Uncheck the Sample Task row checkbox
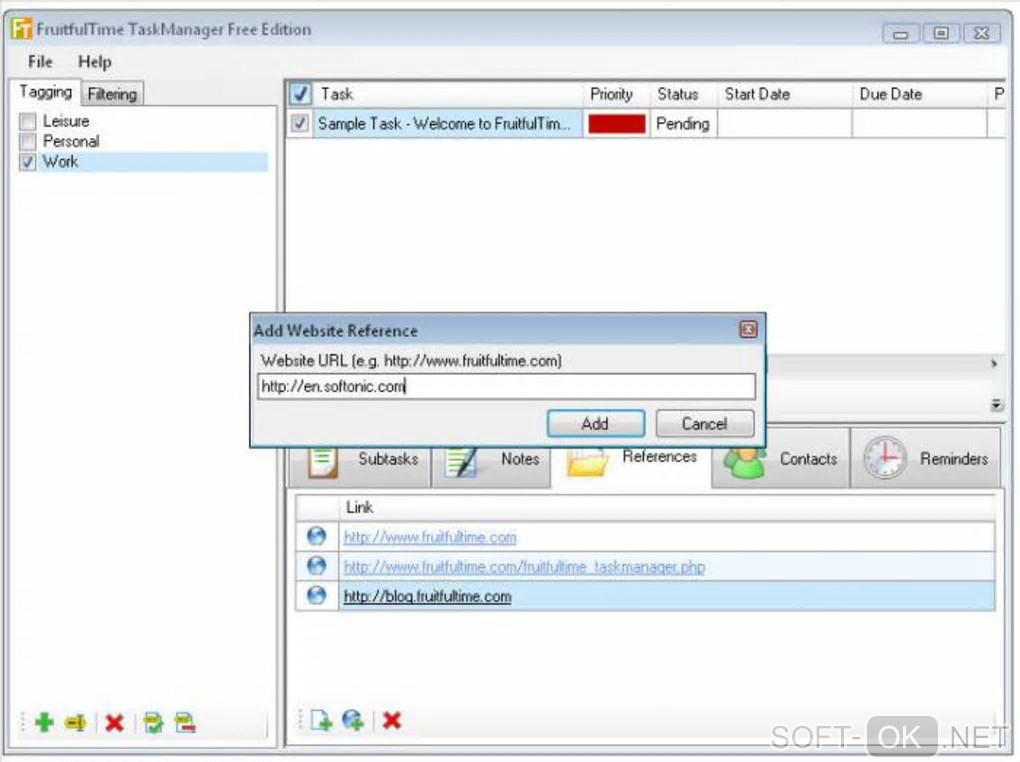Viewport: 1020px width, 762px height. point(300,123)
